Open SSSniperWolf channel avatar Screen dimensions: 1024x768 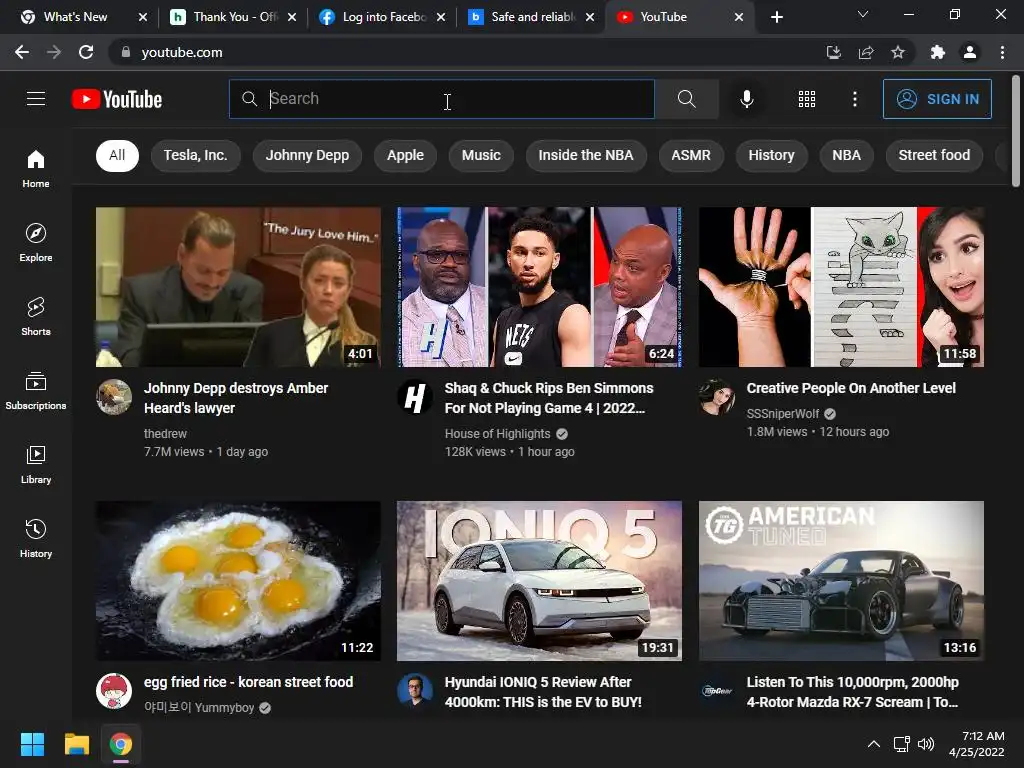coord(716,396)
